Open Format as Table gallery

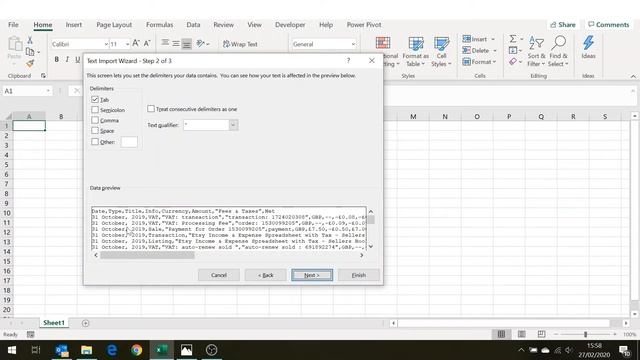tap(416, 51)
